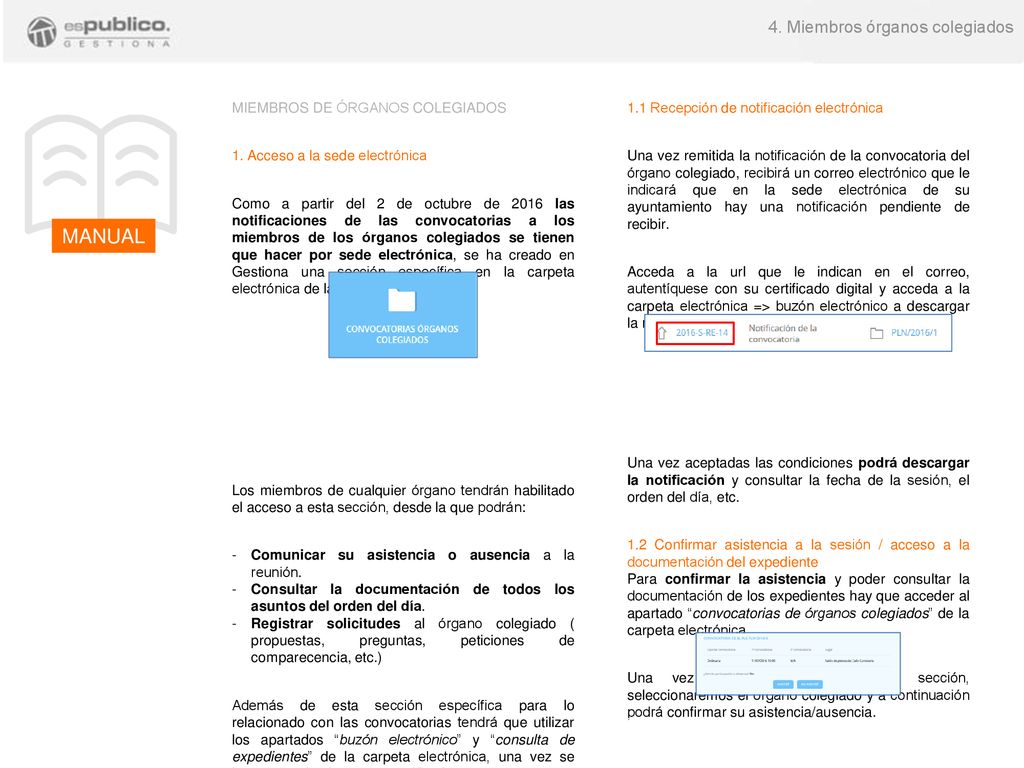Click heading '1. Acceso a la sede electrónica'
Image resolution: width=1024 pixels, height=768 pixels.
[x=329, y=155]
